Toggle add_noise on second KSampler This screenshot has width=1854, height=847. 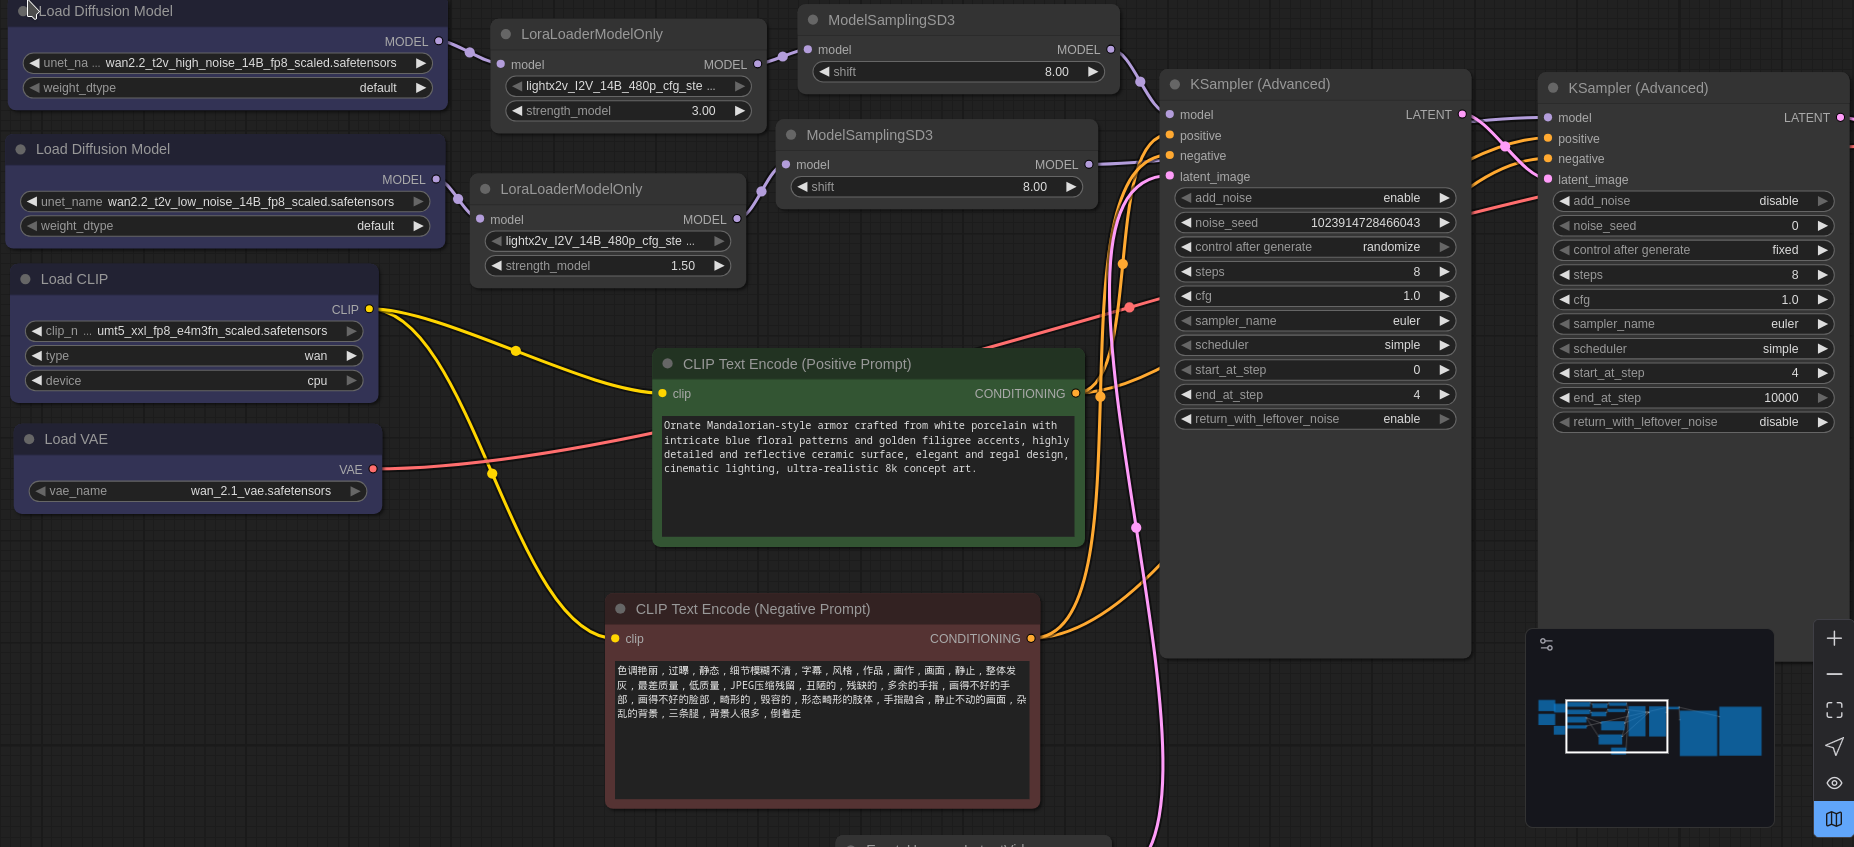1693,201
